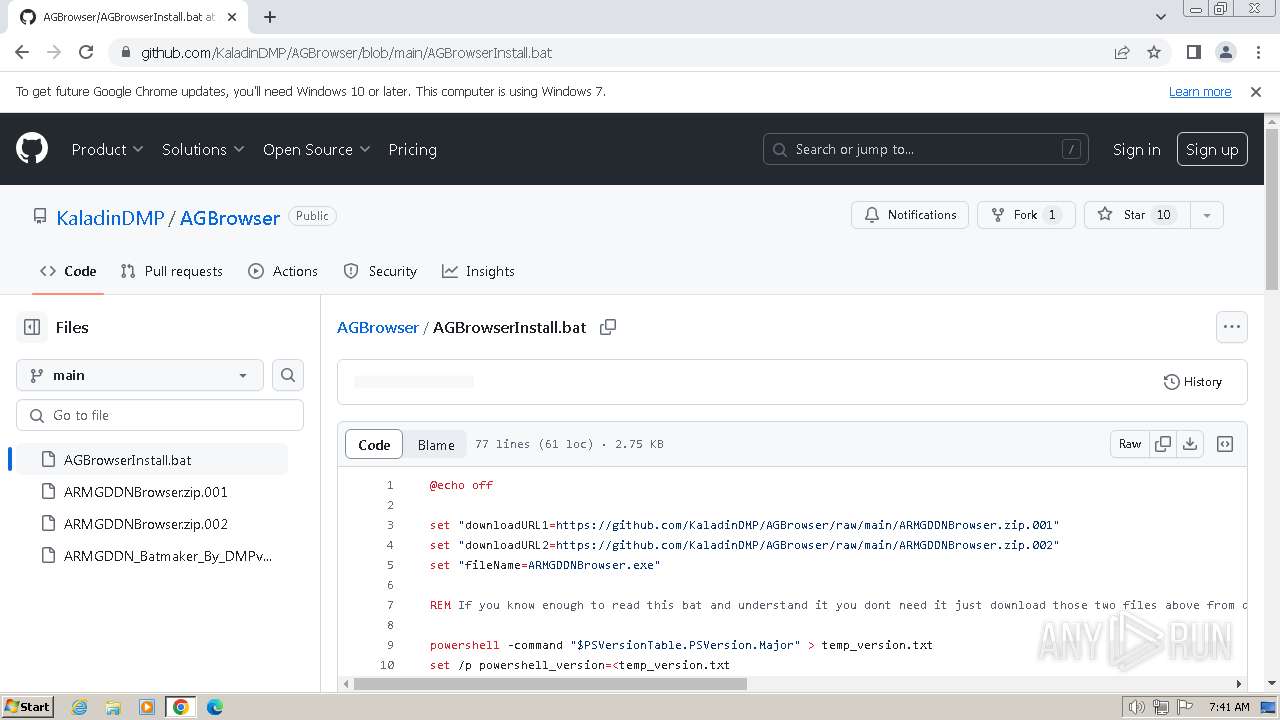Share this page icon in address bar

(1122, 52)
